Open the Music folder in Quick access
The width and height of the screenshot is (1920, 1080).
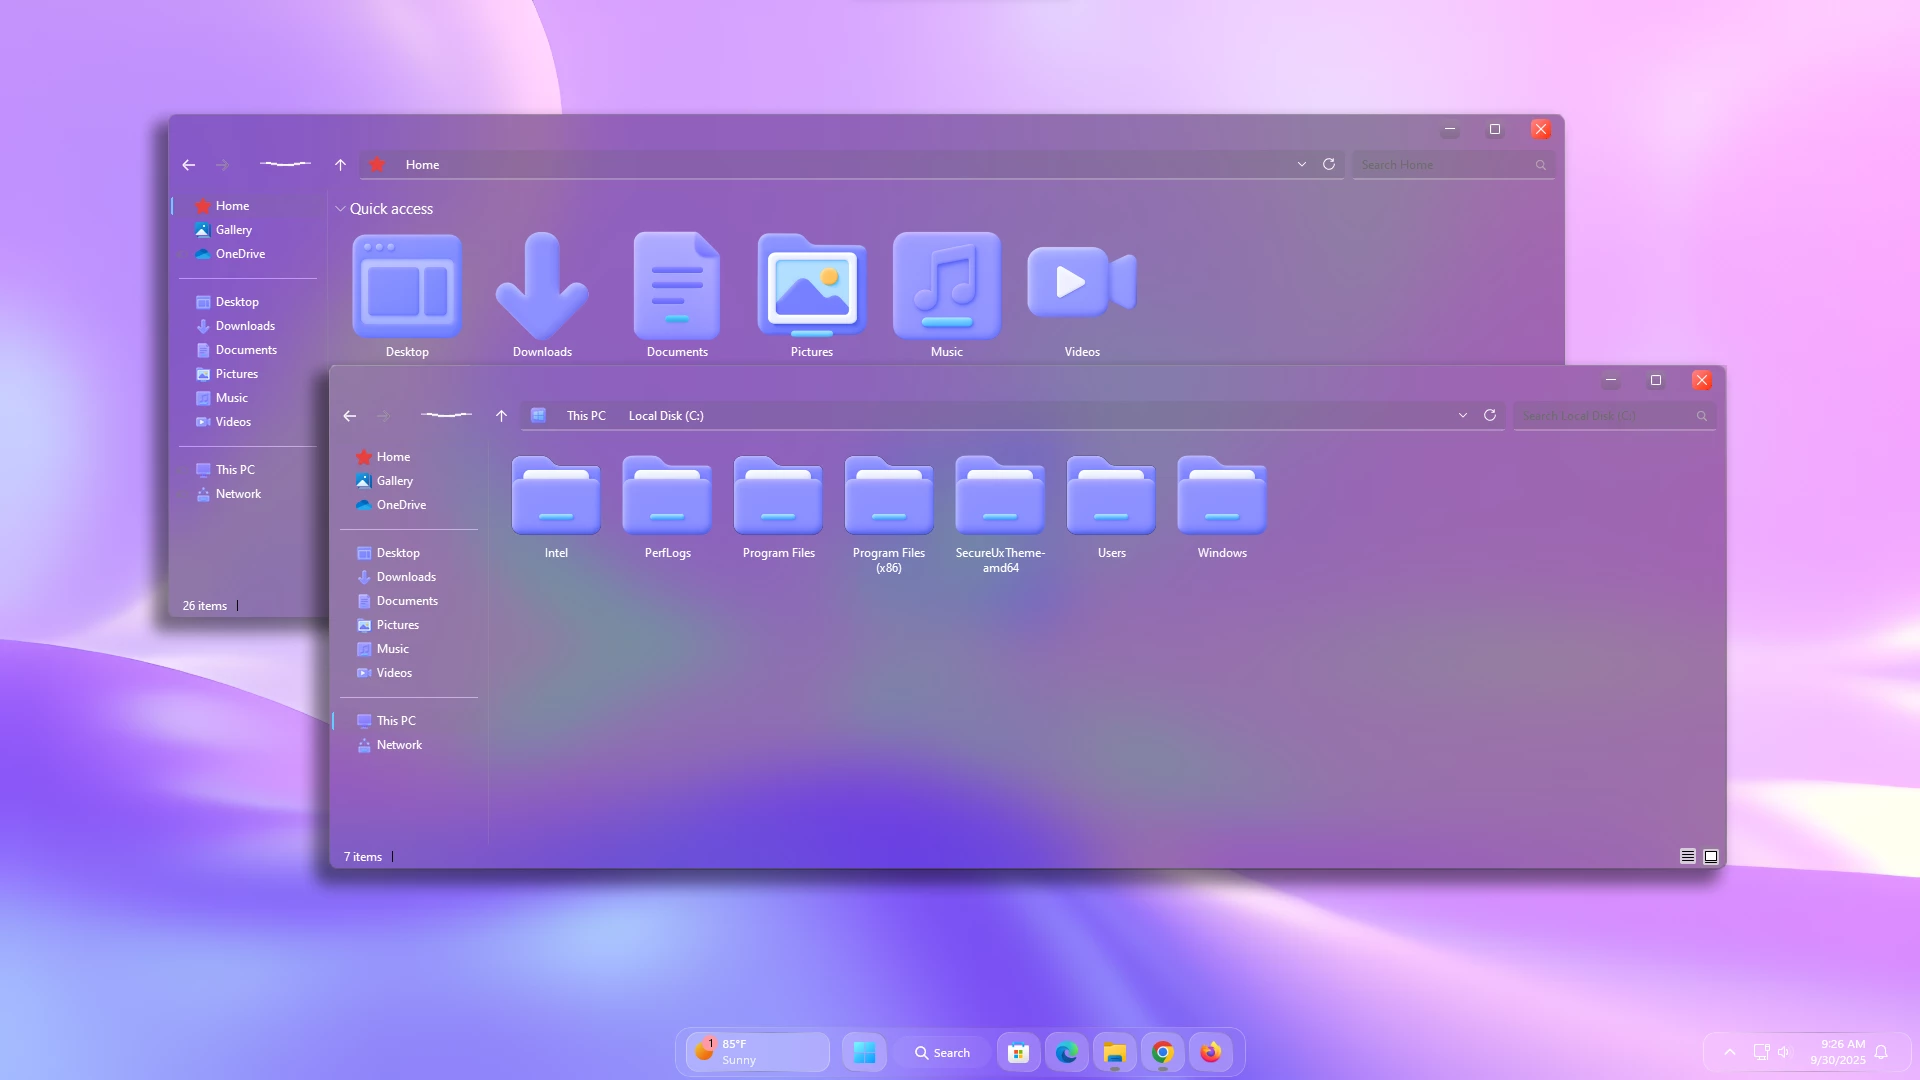[946, 288]
